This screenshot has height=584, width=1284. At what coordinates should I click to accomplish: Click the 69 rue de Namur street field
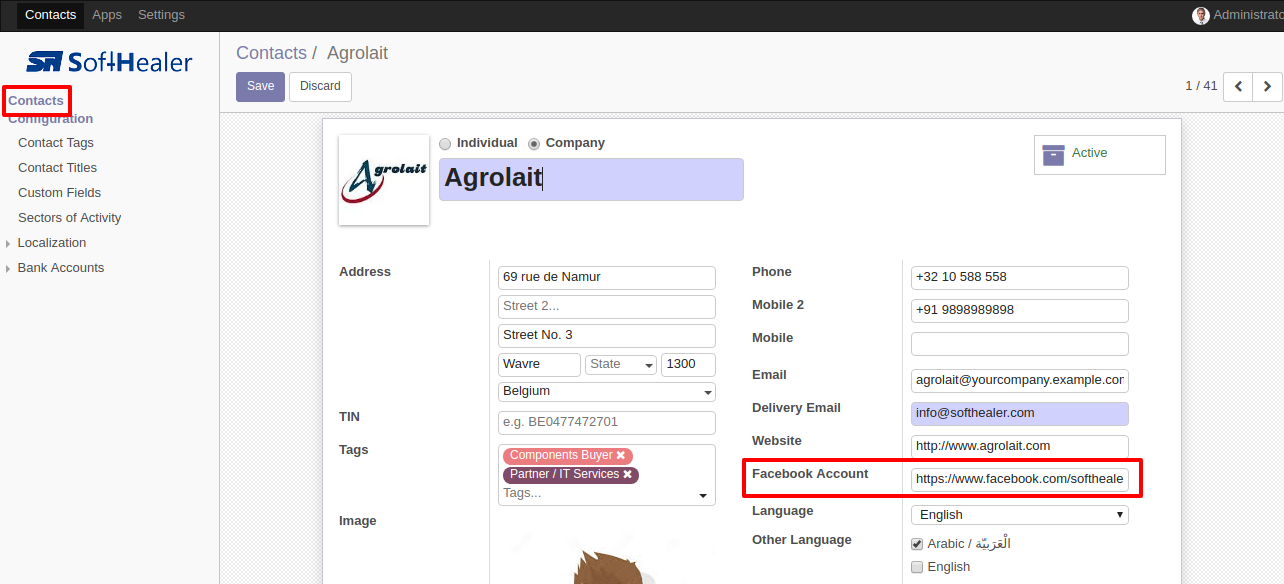click(607, 278)
